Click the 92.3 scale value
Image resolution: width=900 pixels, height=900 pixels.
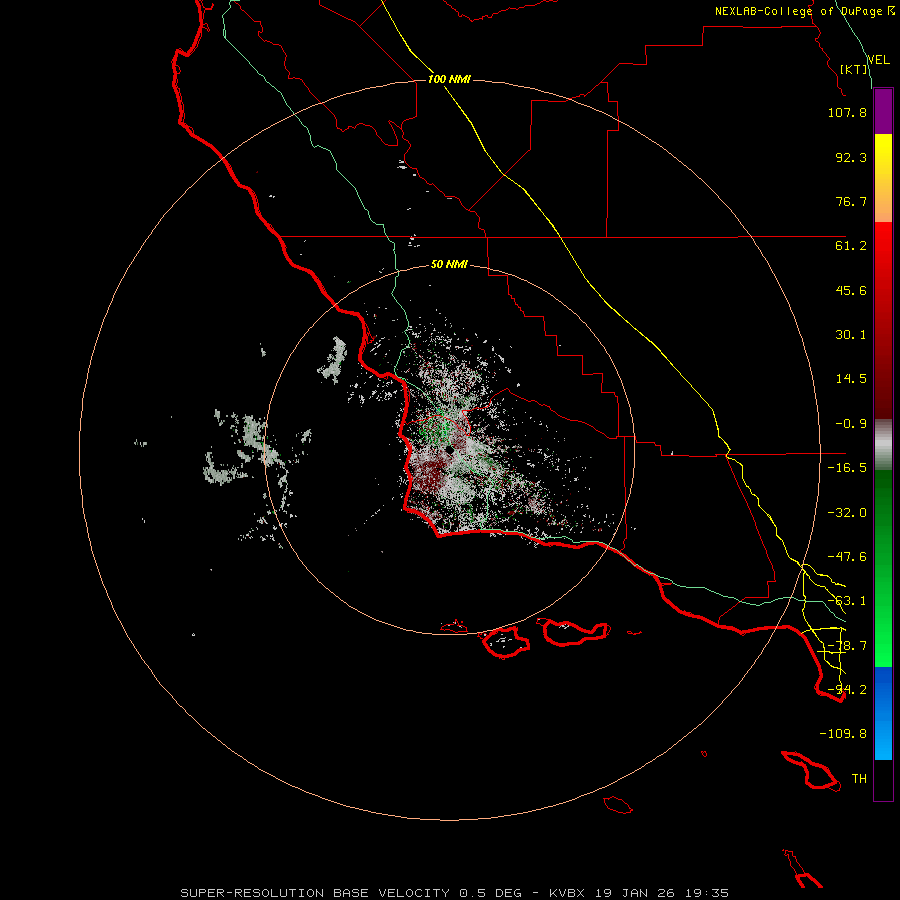pyautogui.click(x=851, y=157)
